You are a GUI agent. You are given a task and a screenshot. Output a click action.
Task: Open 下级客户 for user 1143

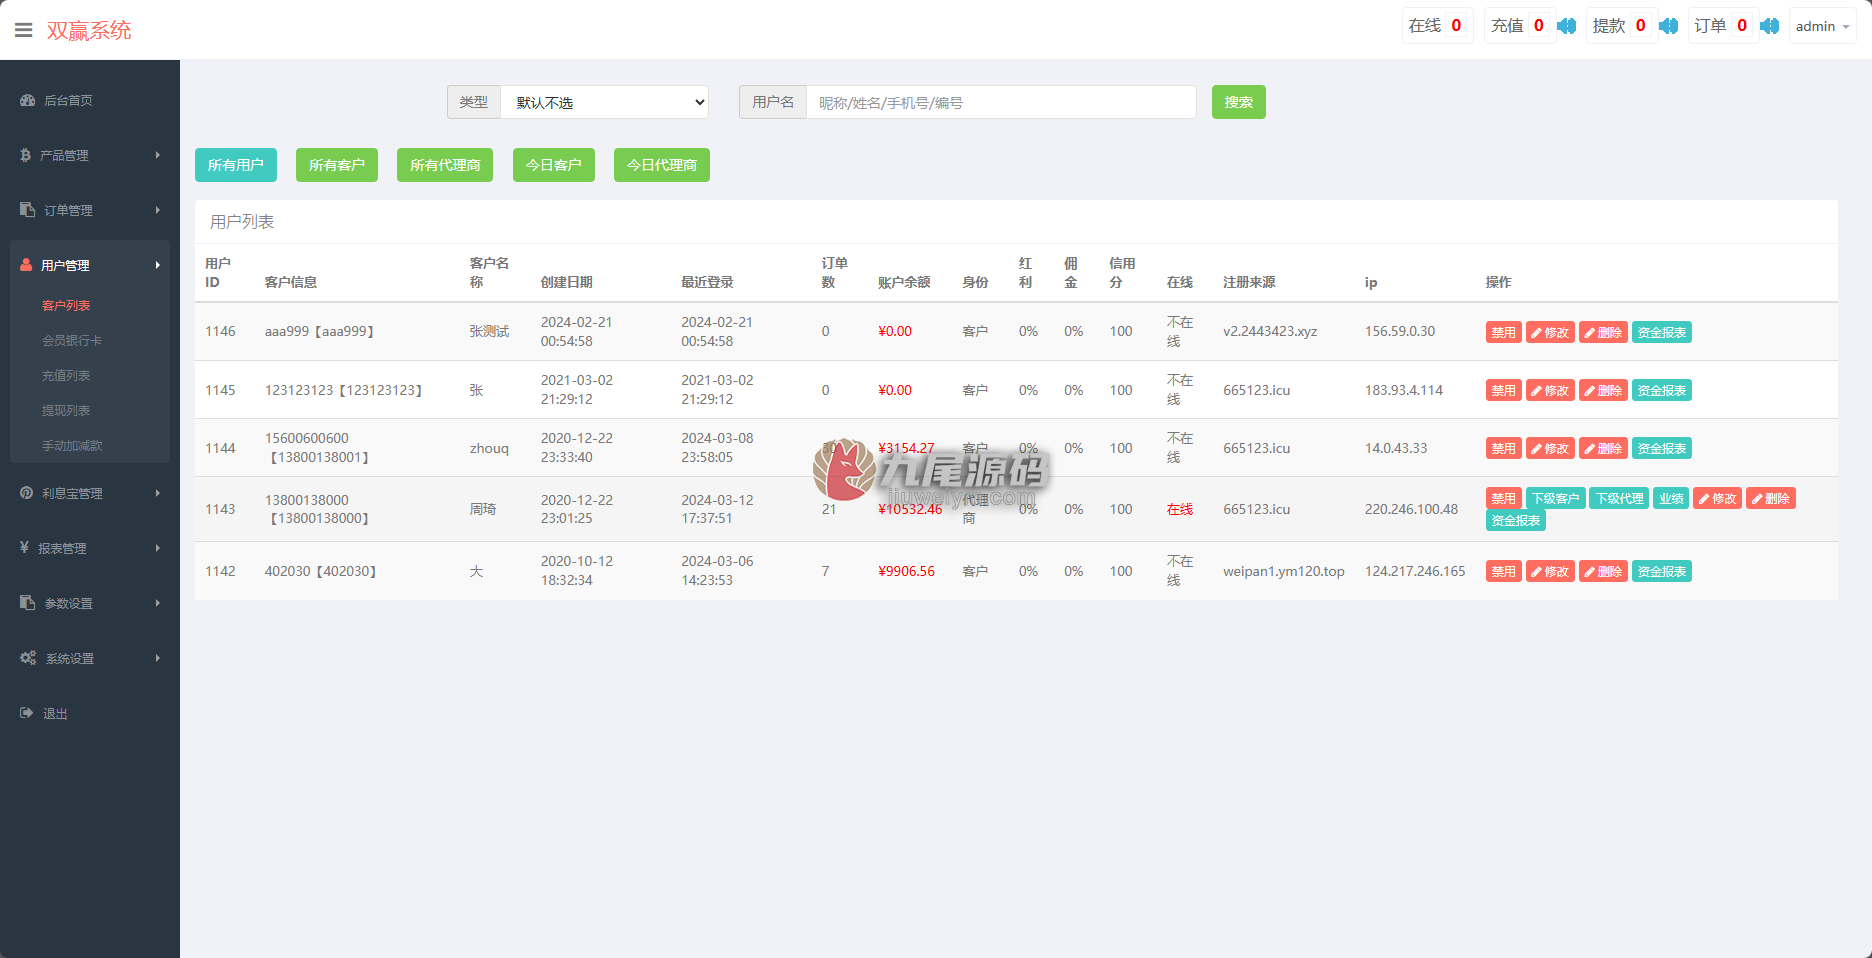pos(1555,498)
